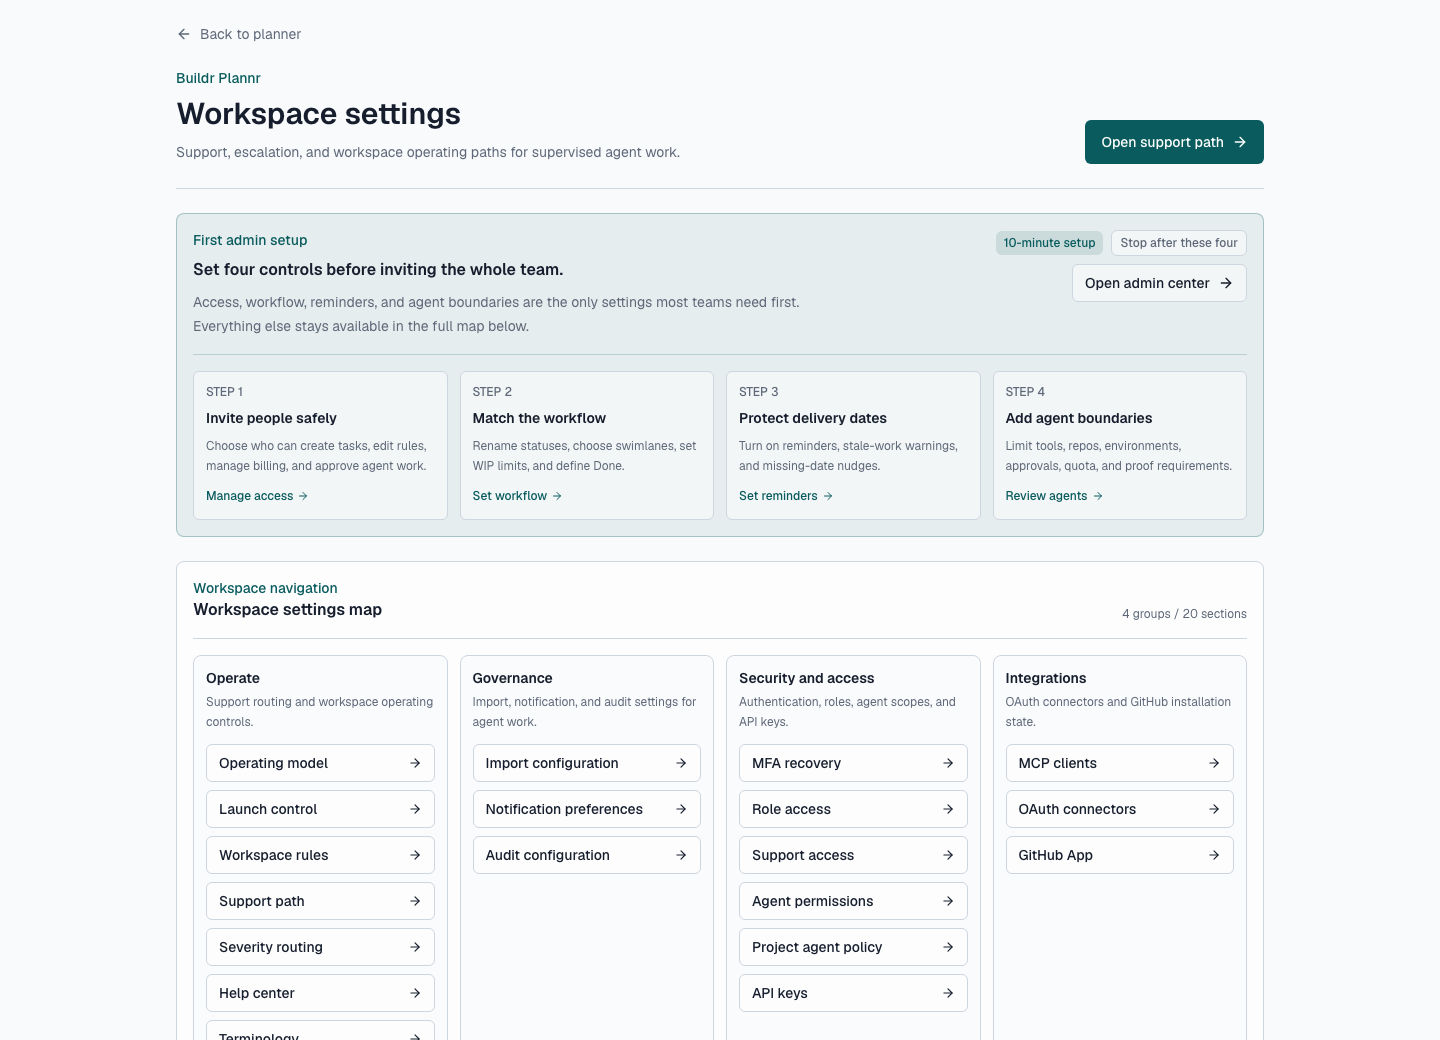Image resolution: width=1440 pixels, height=1040 pixels.
Task: Click the arrow icon on GitHub App row
Action: pyautogui.click(x=1214, y=855)
